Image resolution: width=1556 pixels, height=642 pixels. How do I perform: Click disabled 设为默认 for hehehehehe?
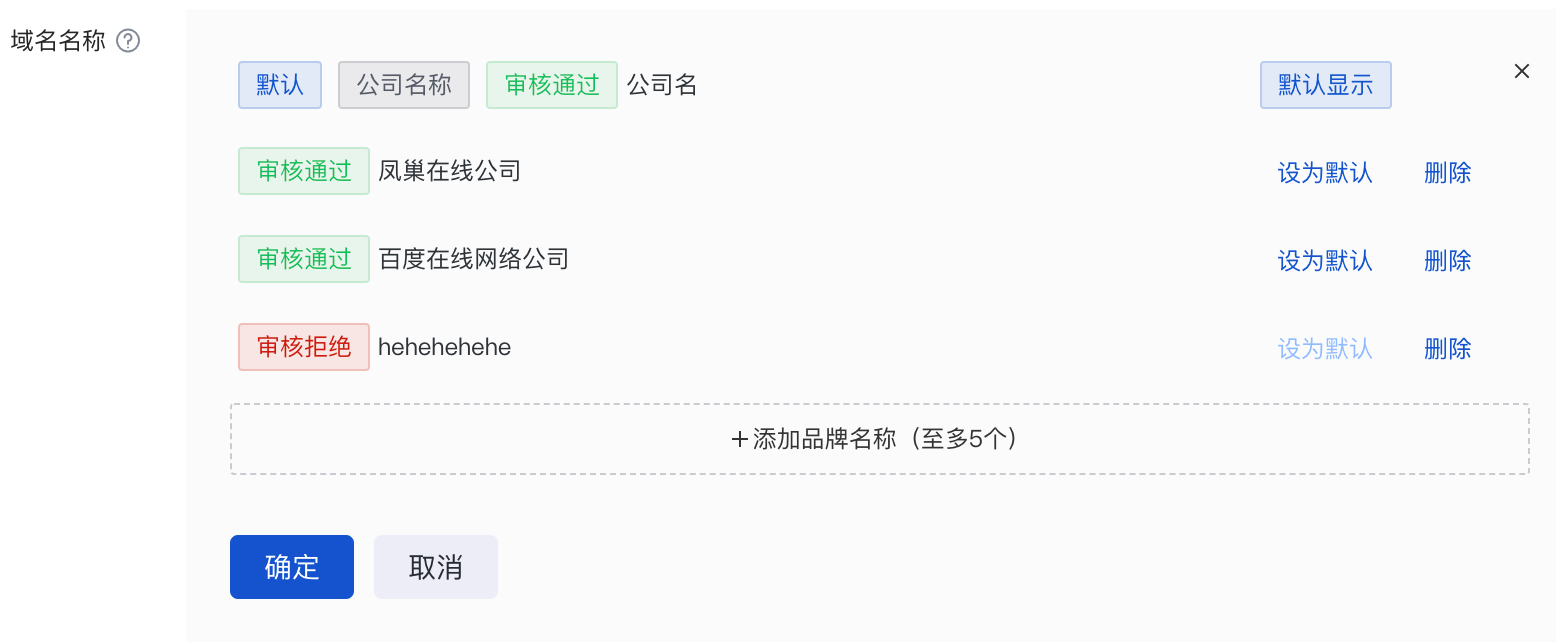tap(1325, 349)
